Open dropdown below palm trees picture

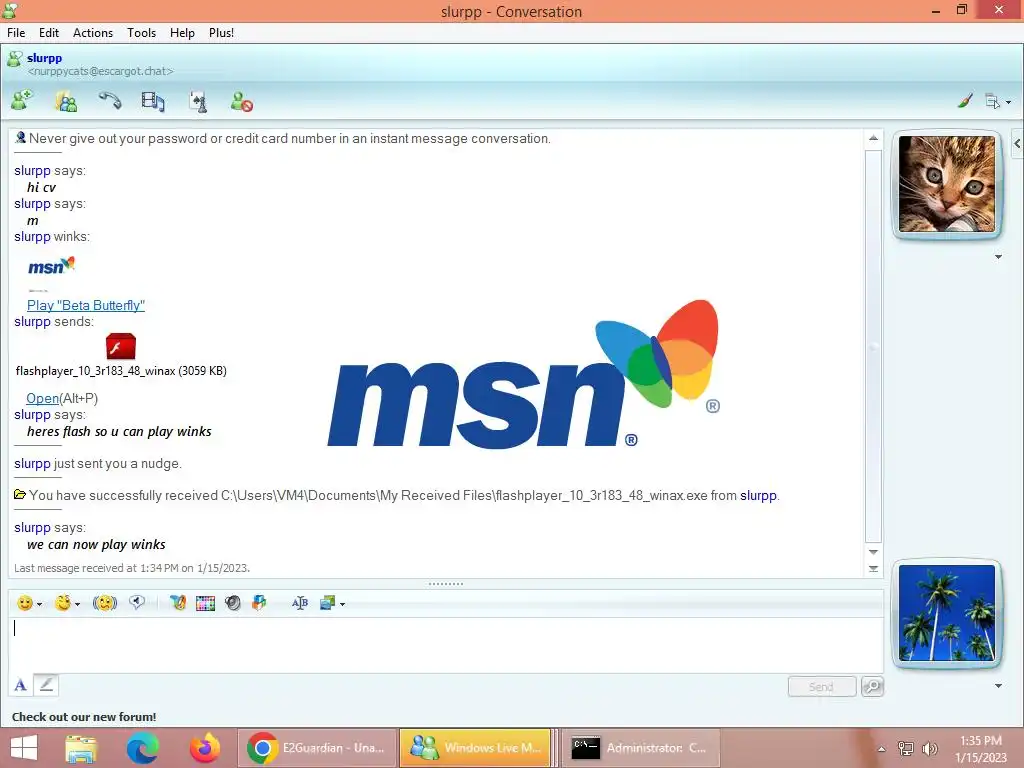998,686
